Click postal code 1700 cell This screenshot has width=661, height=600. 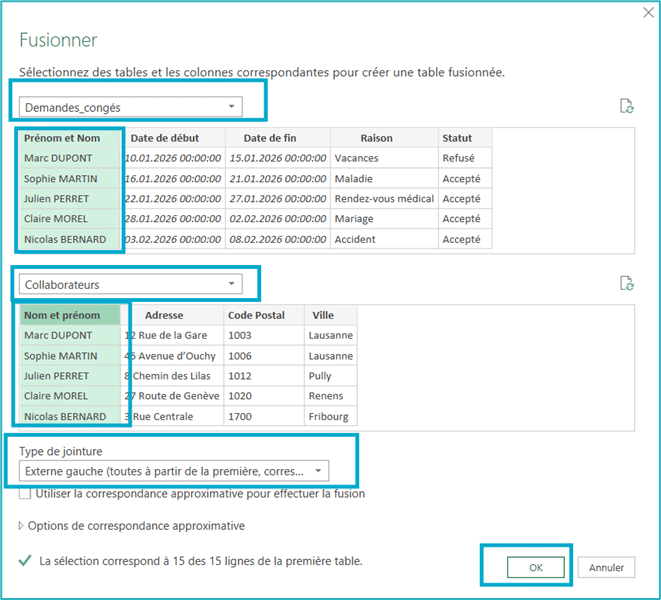(x=264, y=416)
